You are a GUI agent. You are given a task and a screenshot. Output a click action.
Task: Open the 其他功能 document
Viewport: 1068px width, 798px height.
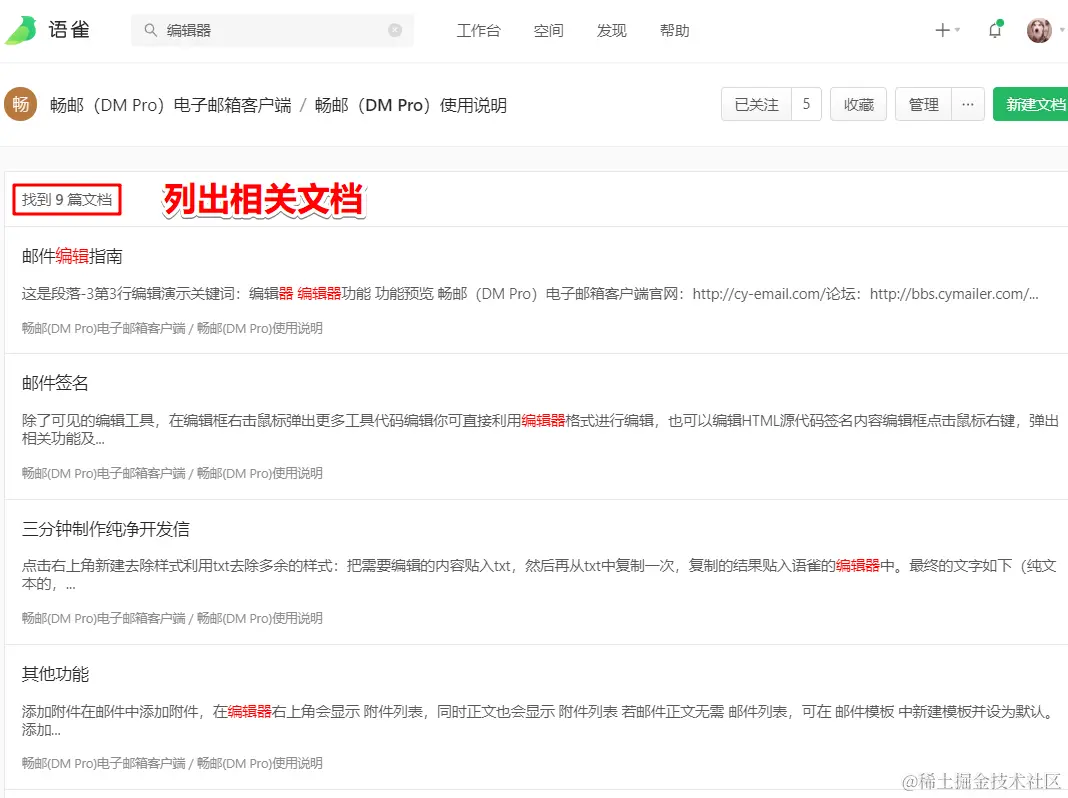pyautogui.click(x=55, y=674)
